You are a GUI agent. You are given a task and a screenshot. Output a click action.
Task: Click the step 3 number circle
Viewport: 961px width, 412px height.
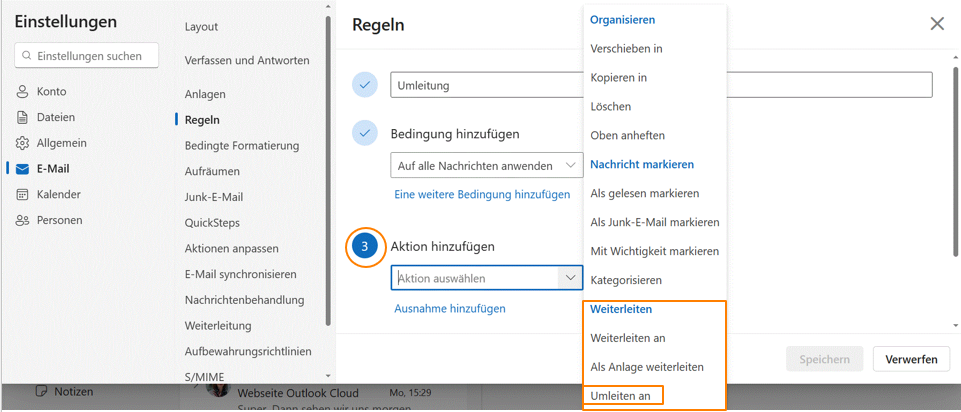click(x=365, y=247)
